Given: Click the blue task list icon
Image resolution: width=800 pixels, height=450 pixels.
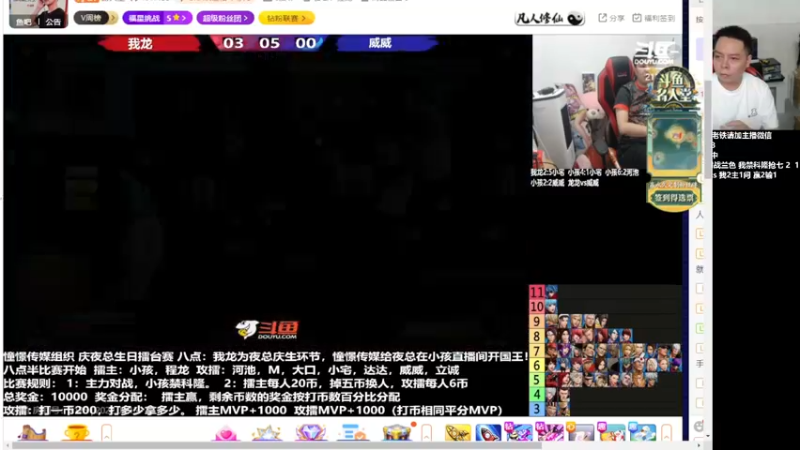Looking at the screenshot, I should point(353,433).
